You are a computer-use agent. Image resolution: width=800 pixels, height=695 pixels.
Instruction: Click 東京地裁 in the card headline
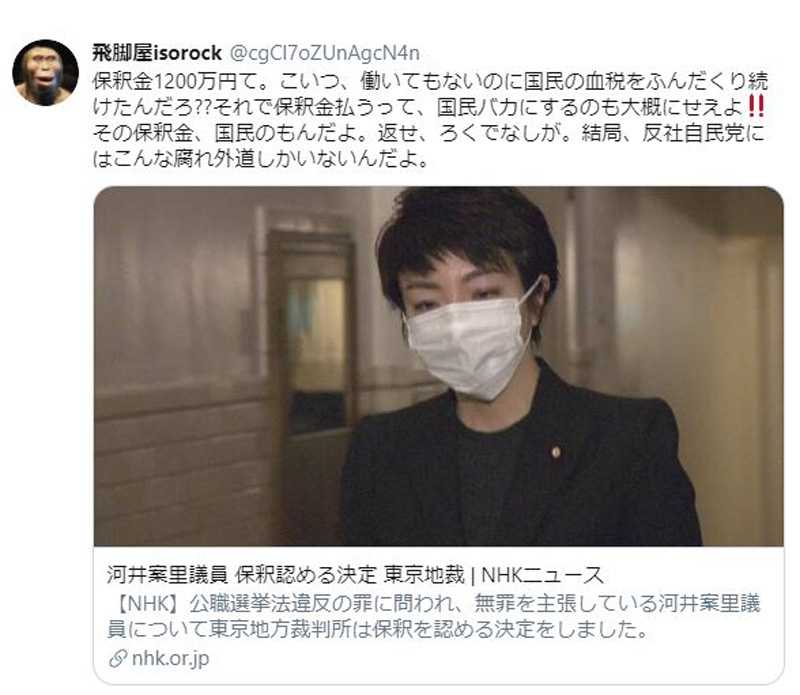(x=424, y=575)
